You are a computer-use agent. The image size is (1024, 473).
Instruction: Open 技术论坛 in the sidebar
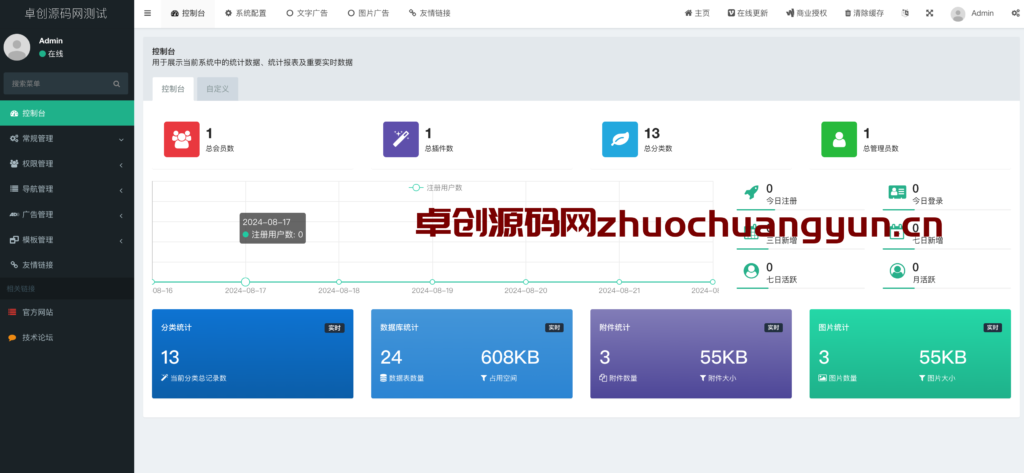(67, 338)
